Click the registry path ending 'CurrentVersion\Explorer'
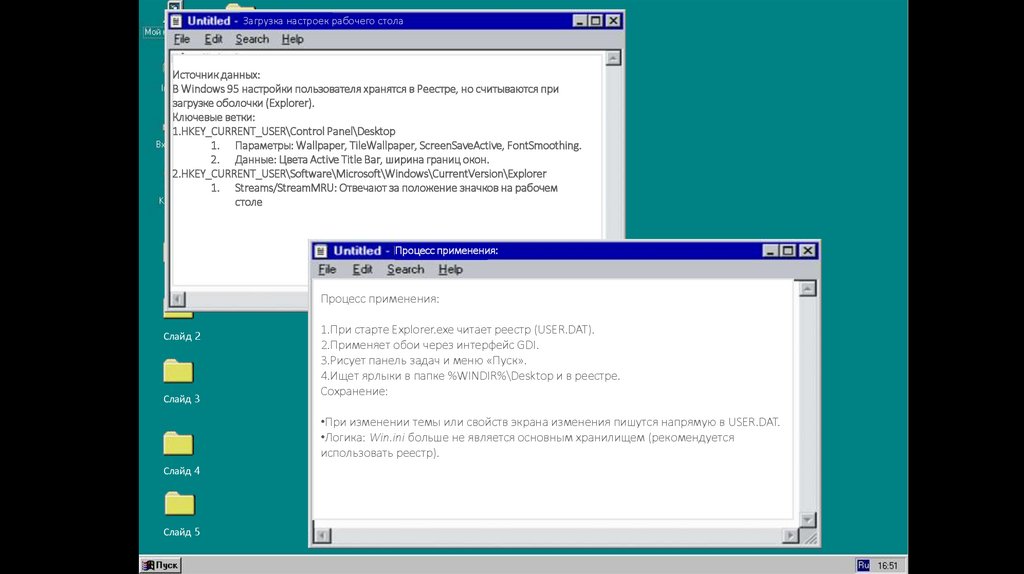This screenshot has height=574, width=1024. coord(364,174)
